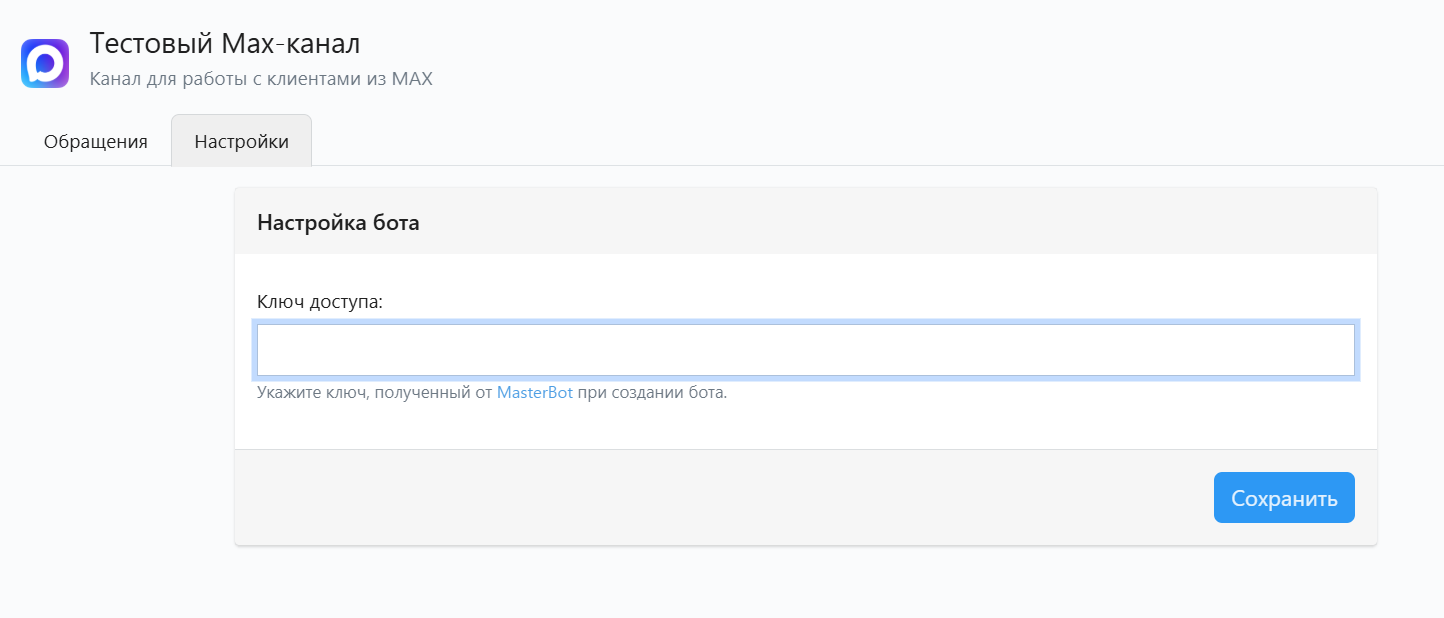Switch to the Настройки tab
The width and height of the screenshot is (1444, 618).
pyautogui.click(x=242, y=142)
